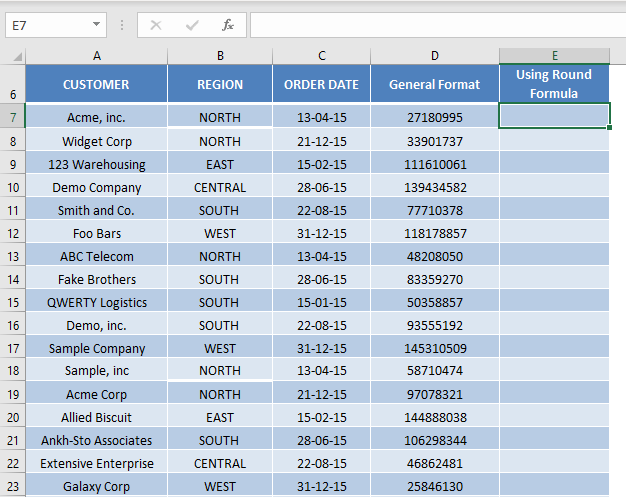This screenshot has height=497, width=626.
Task: Click the formula bar vertical dots handle
Action: 122,25
